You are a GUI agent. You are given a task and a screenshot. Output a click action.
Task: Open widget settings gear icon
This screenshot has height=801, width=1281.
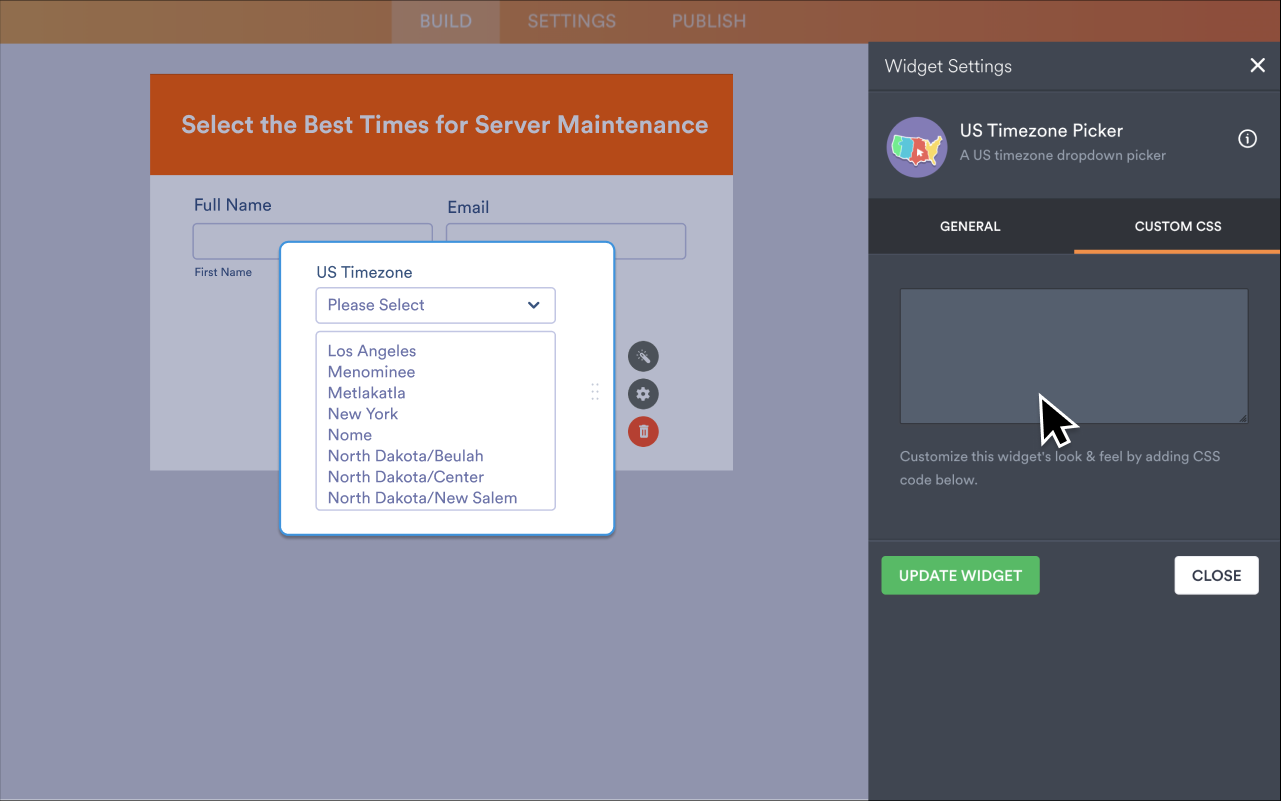coord(643,394)
